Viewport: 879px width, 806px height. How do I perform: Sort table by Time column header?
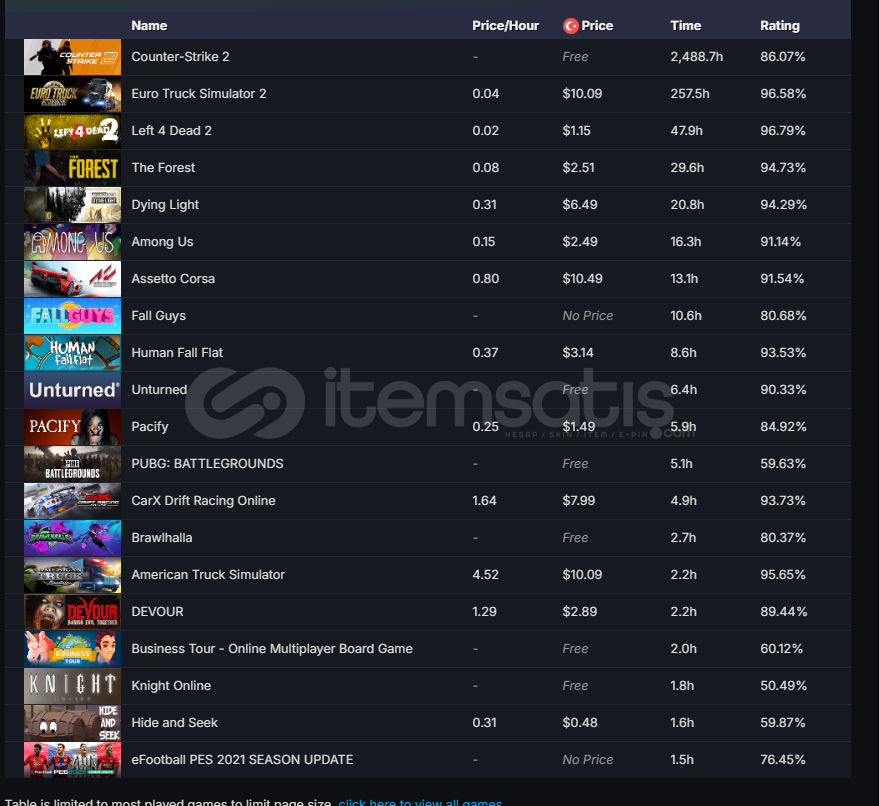(x=686, y=26)
